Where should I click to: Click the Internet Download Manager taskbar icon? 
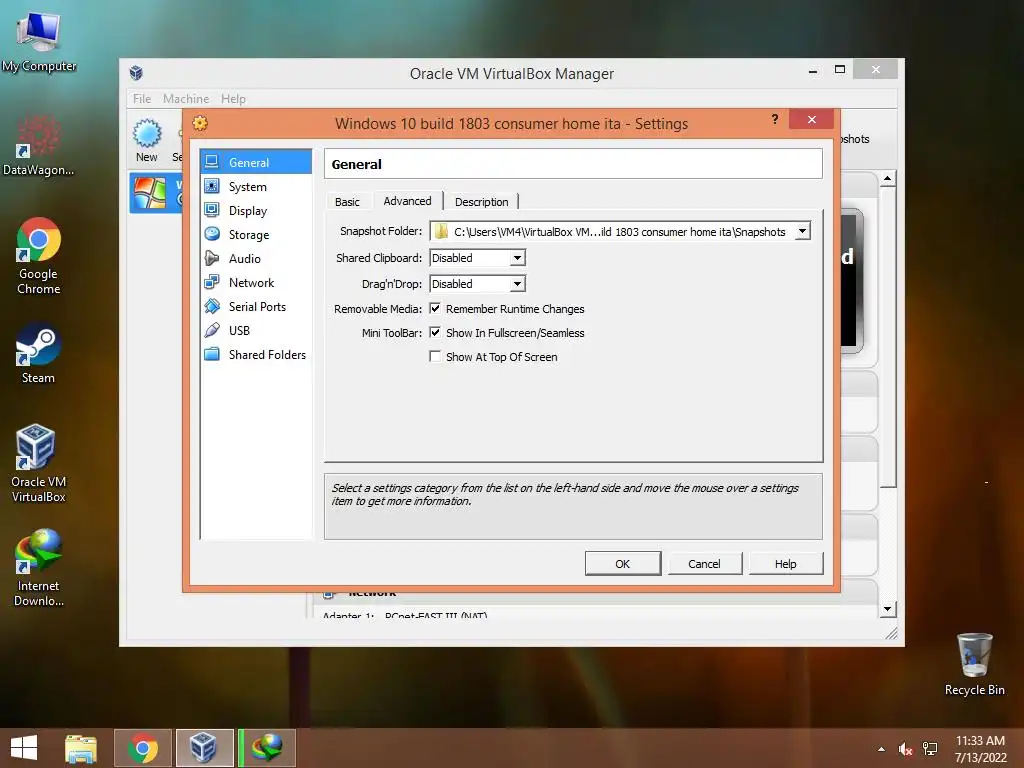coord(267,748)
